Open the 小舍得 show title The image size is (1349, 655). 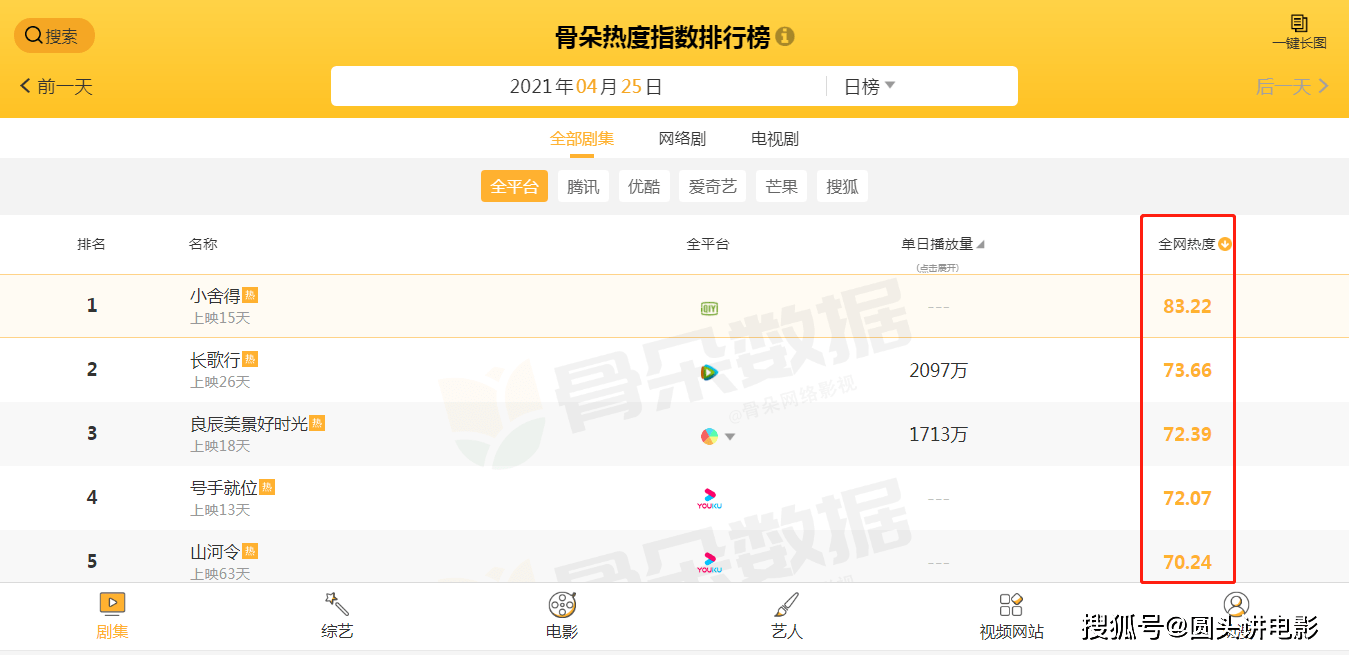(215, 296)
